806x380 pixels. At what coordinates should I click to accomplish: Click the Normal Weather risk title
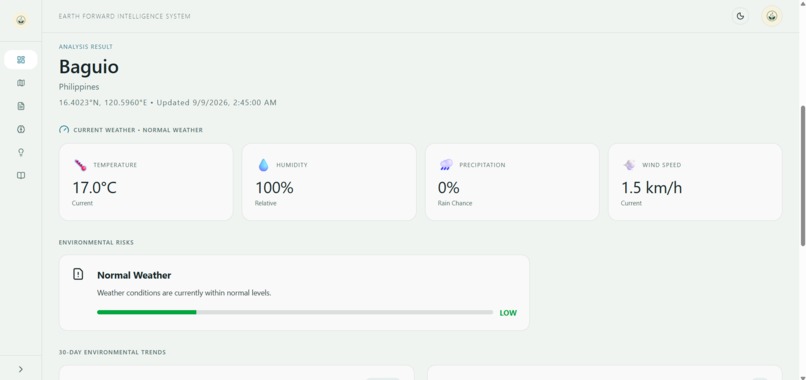tap(134, 275)
